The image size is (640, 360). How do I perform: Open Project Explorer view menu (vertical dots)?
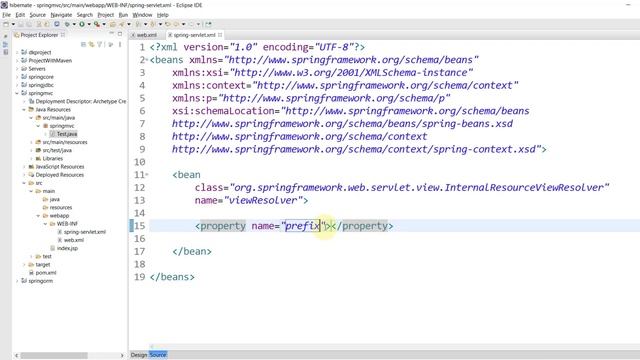coord(120,44)
